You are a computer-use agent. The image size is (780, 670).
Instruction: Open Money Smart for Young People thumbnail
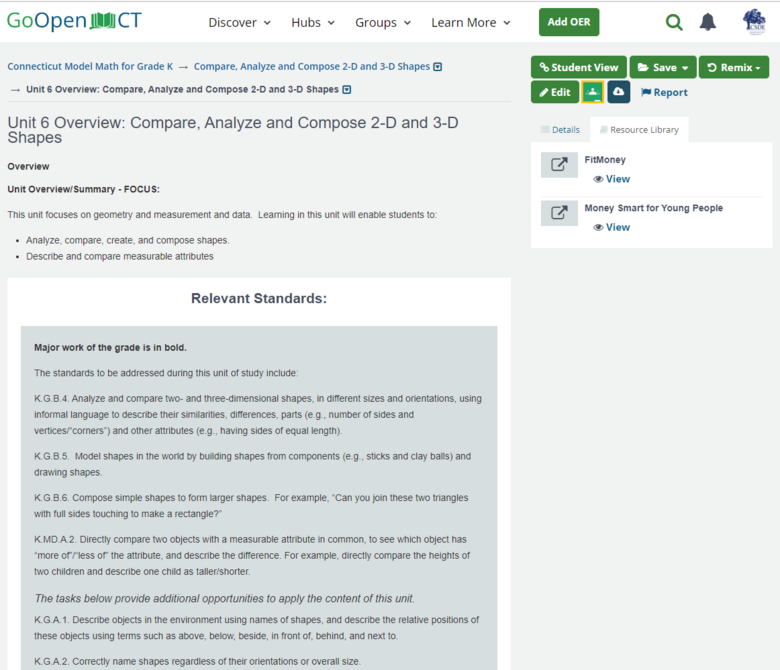pos(559,213)
